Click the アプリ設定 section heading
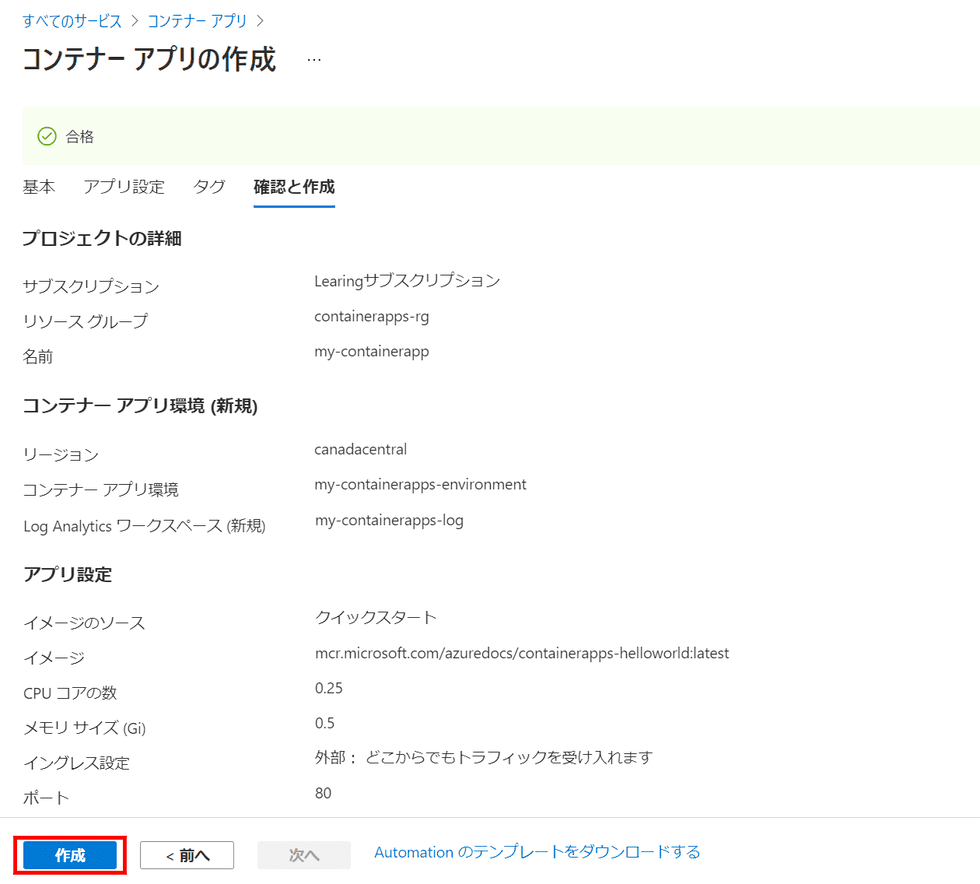This screenshot has width=980, height=884. [x=68, y=574]
